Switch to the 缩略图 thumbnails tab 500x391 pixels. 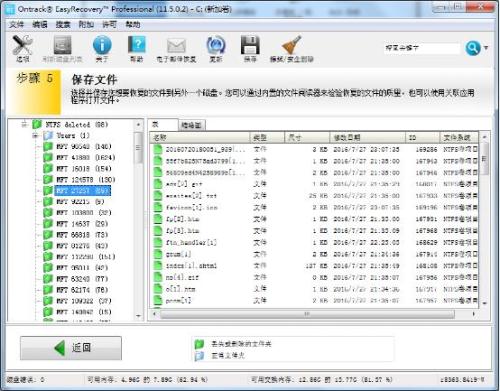(x=191, y=125)
